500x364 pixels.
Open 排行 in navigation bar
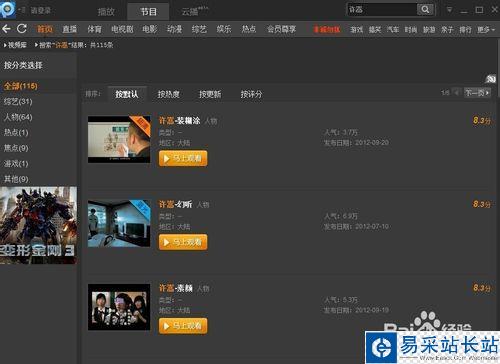(x=465, y=30)
